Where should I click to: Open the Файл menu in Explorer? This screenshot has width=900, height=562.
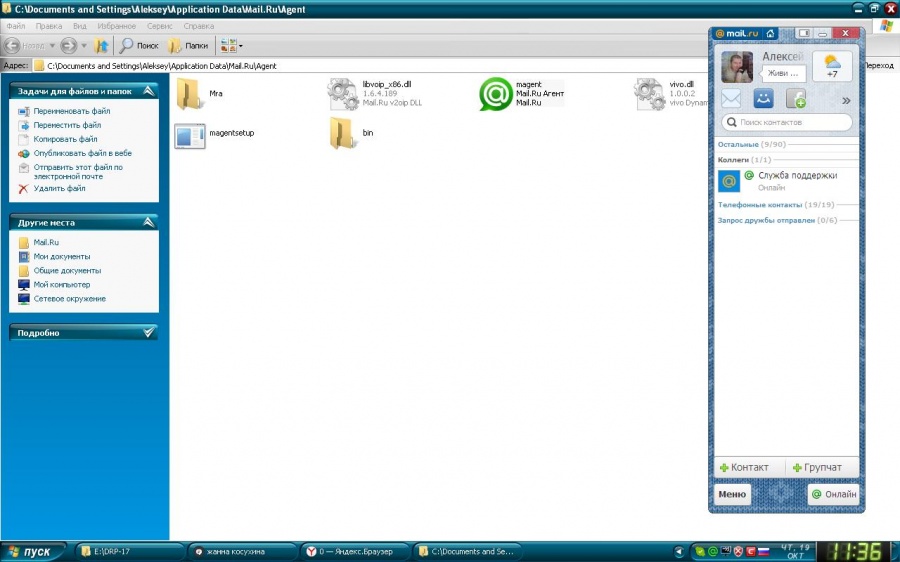[x=15, y=26]
